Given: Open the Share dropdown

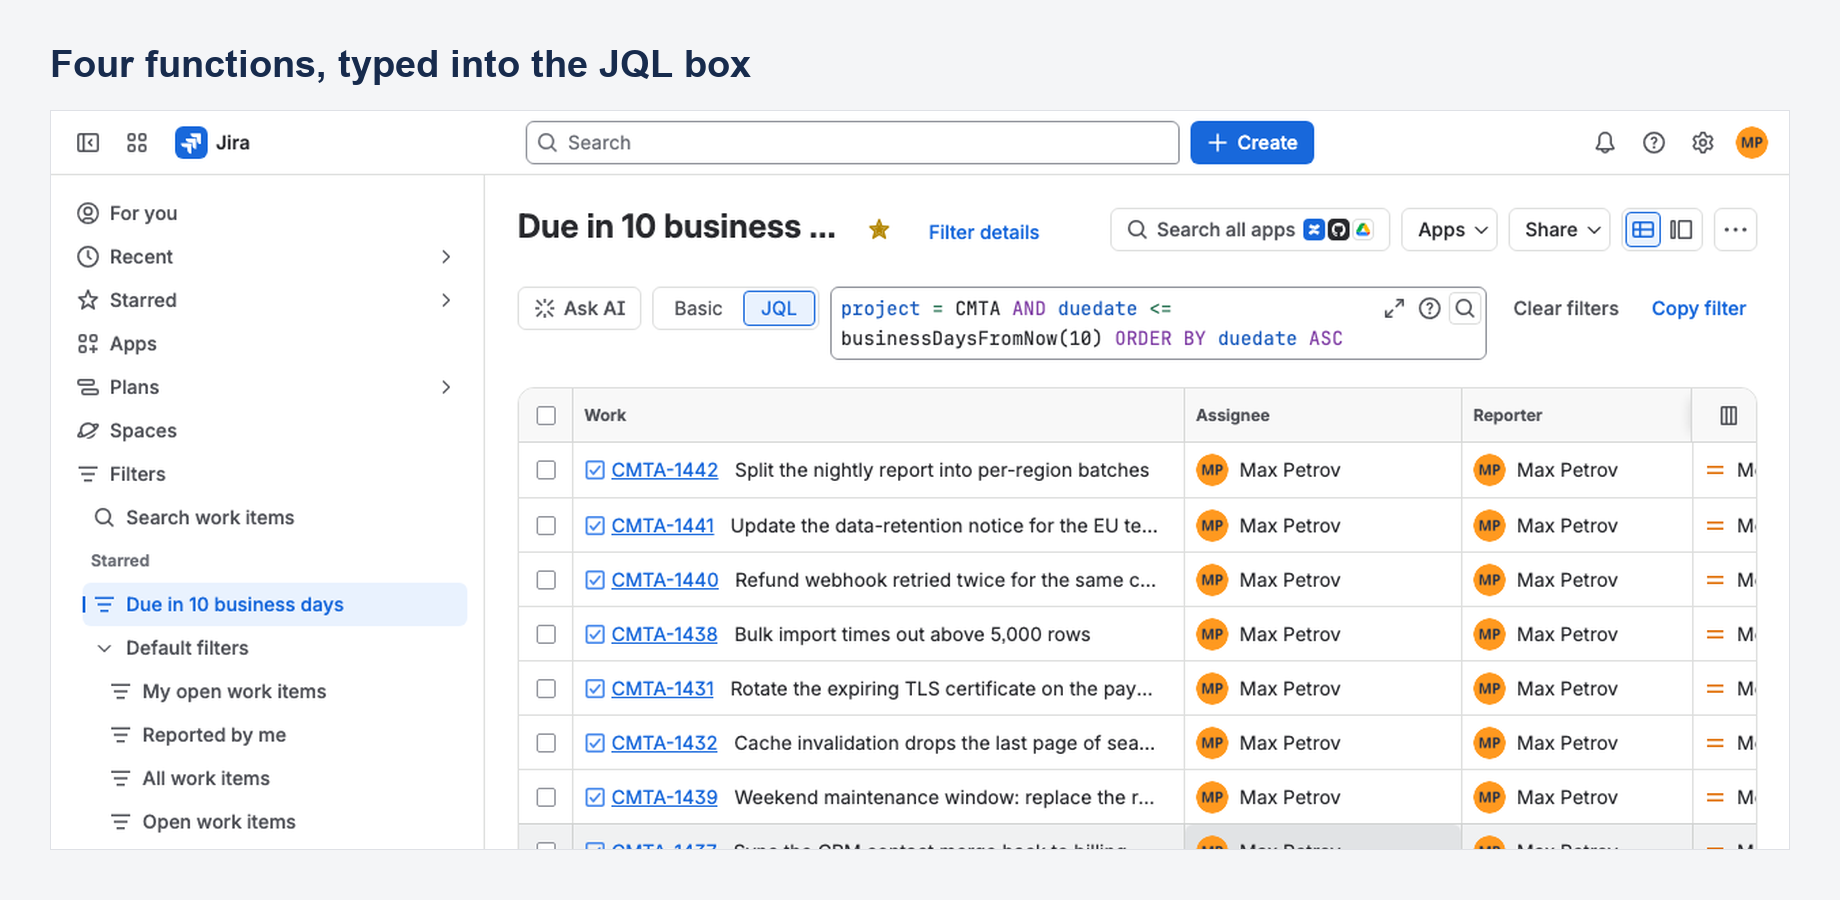Looking at the screenshot, I should pos(1560,230).
